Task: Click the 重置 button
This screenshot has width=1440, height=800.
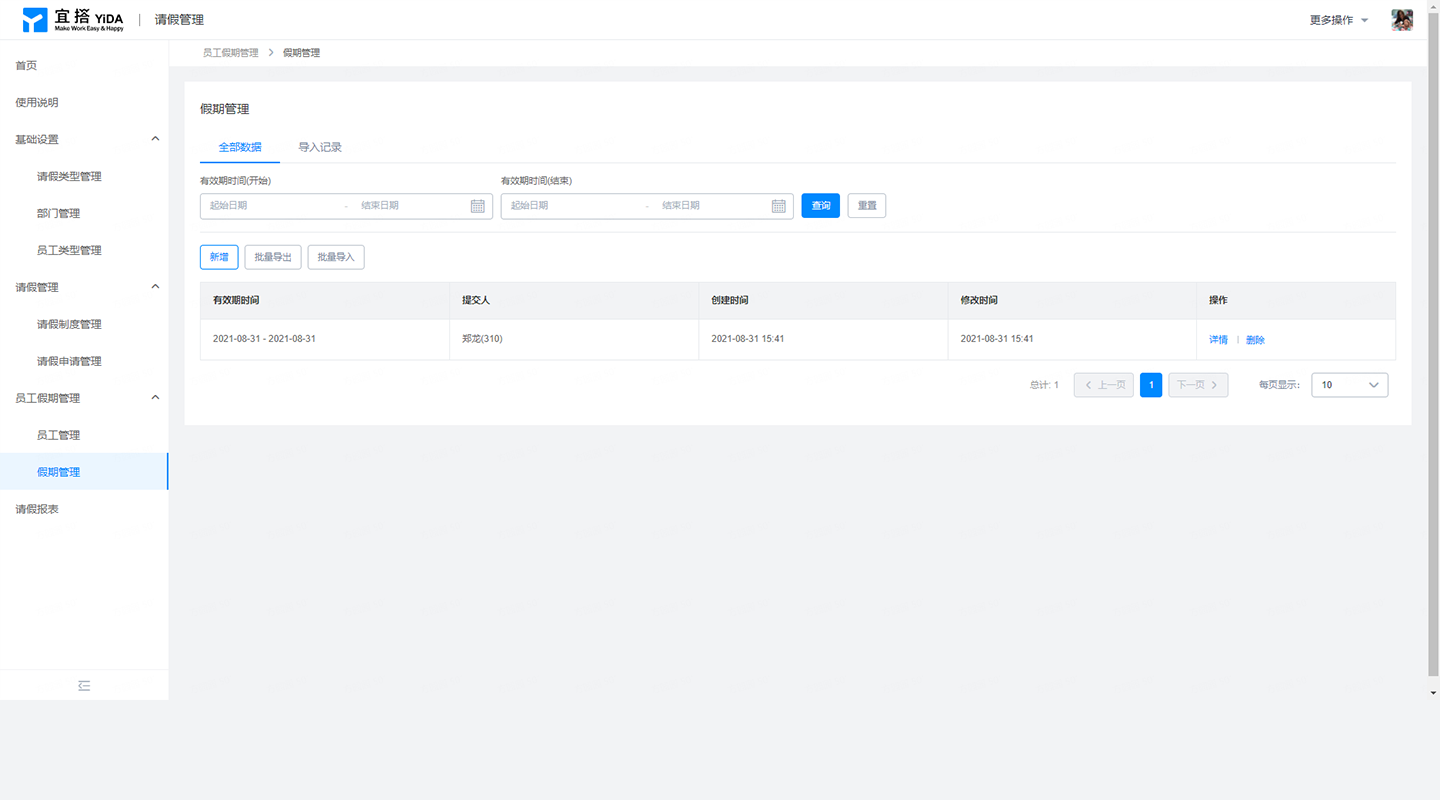Action: tap(867, 206)
